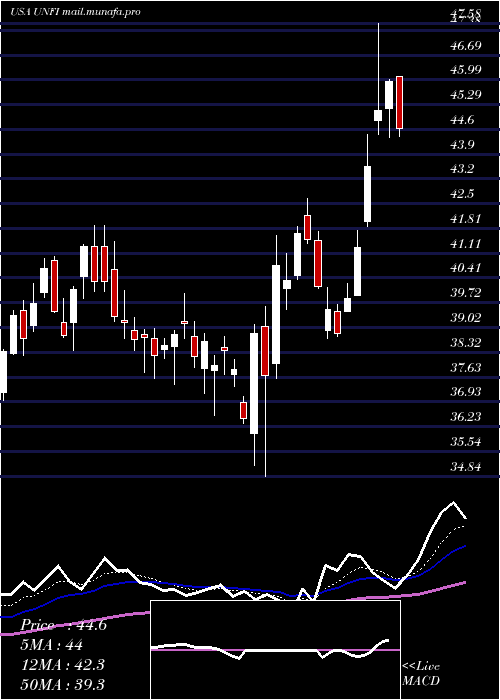The image size is (500, 700).
Task: Click the 36.23 price axis label
Action: (466, 417)
